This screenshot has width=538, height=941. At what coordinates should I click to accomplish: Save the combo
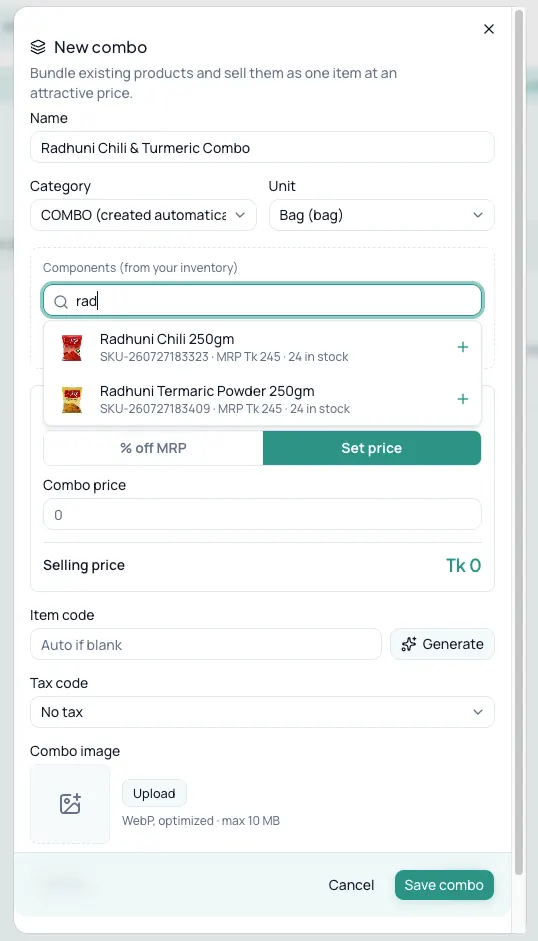point(444,885)
